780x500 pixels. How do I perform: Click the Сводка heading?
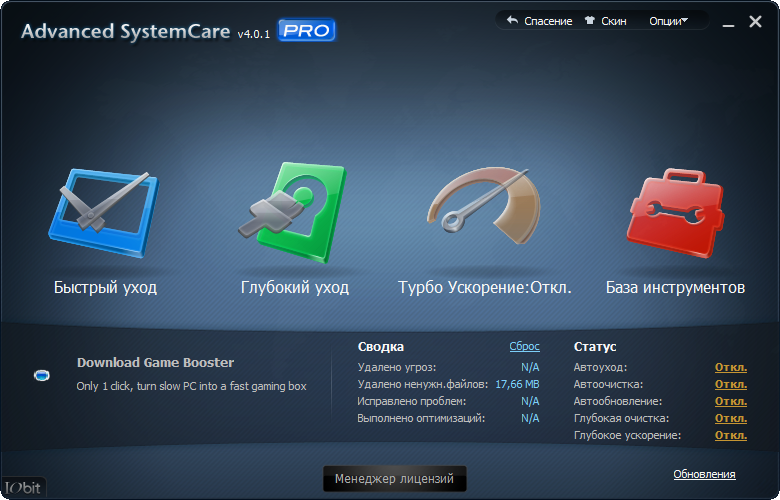pyautogui.click(x=381, y=347)
